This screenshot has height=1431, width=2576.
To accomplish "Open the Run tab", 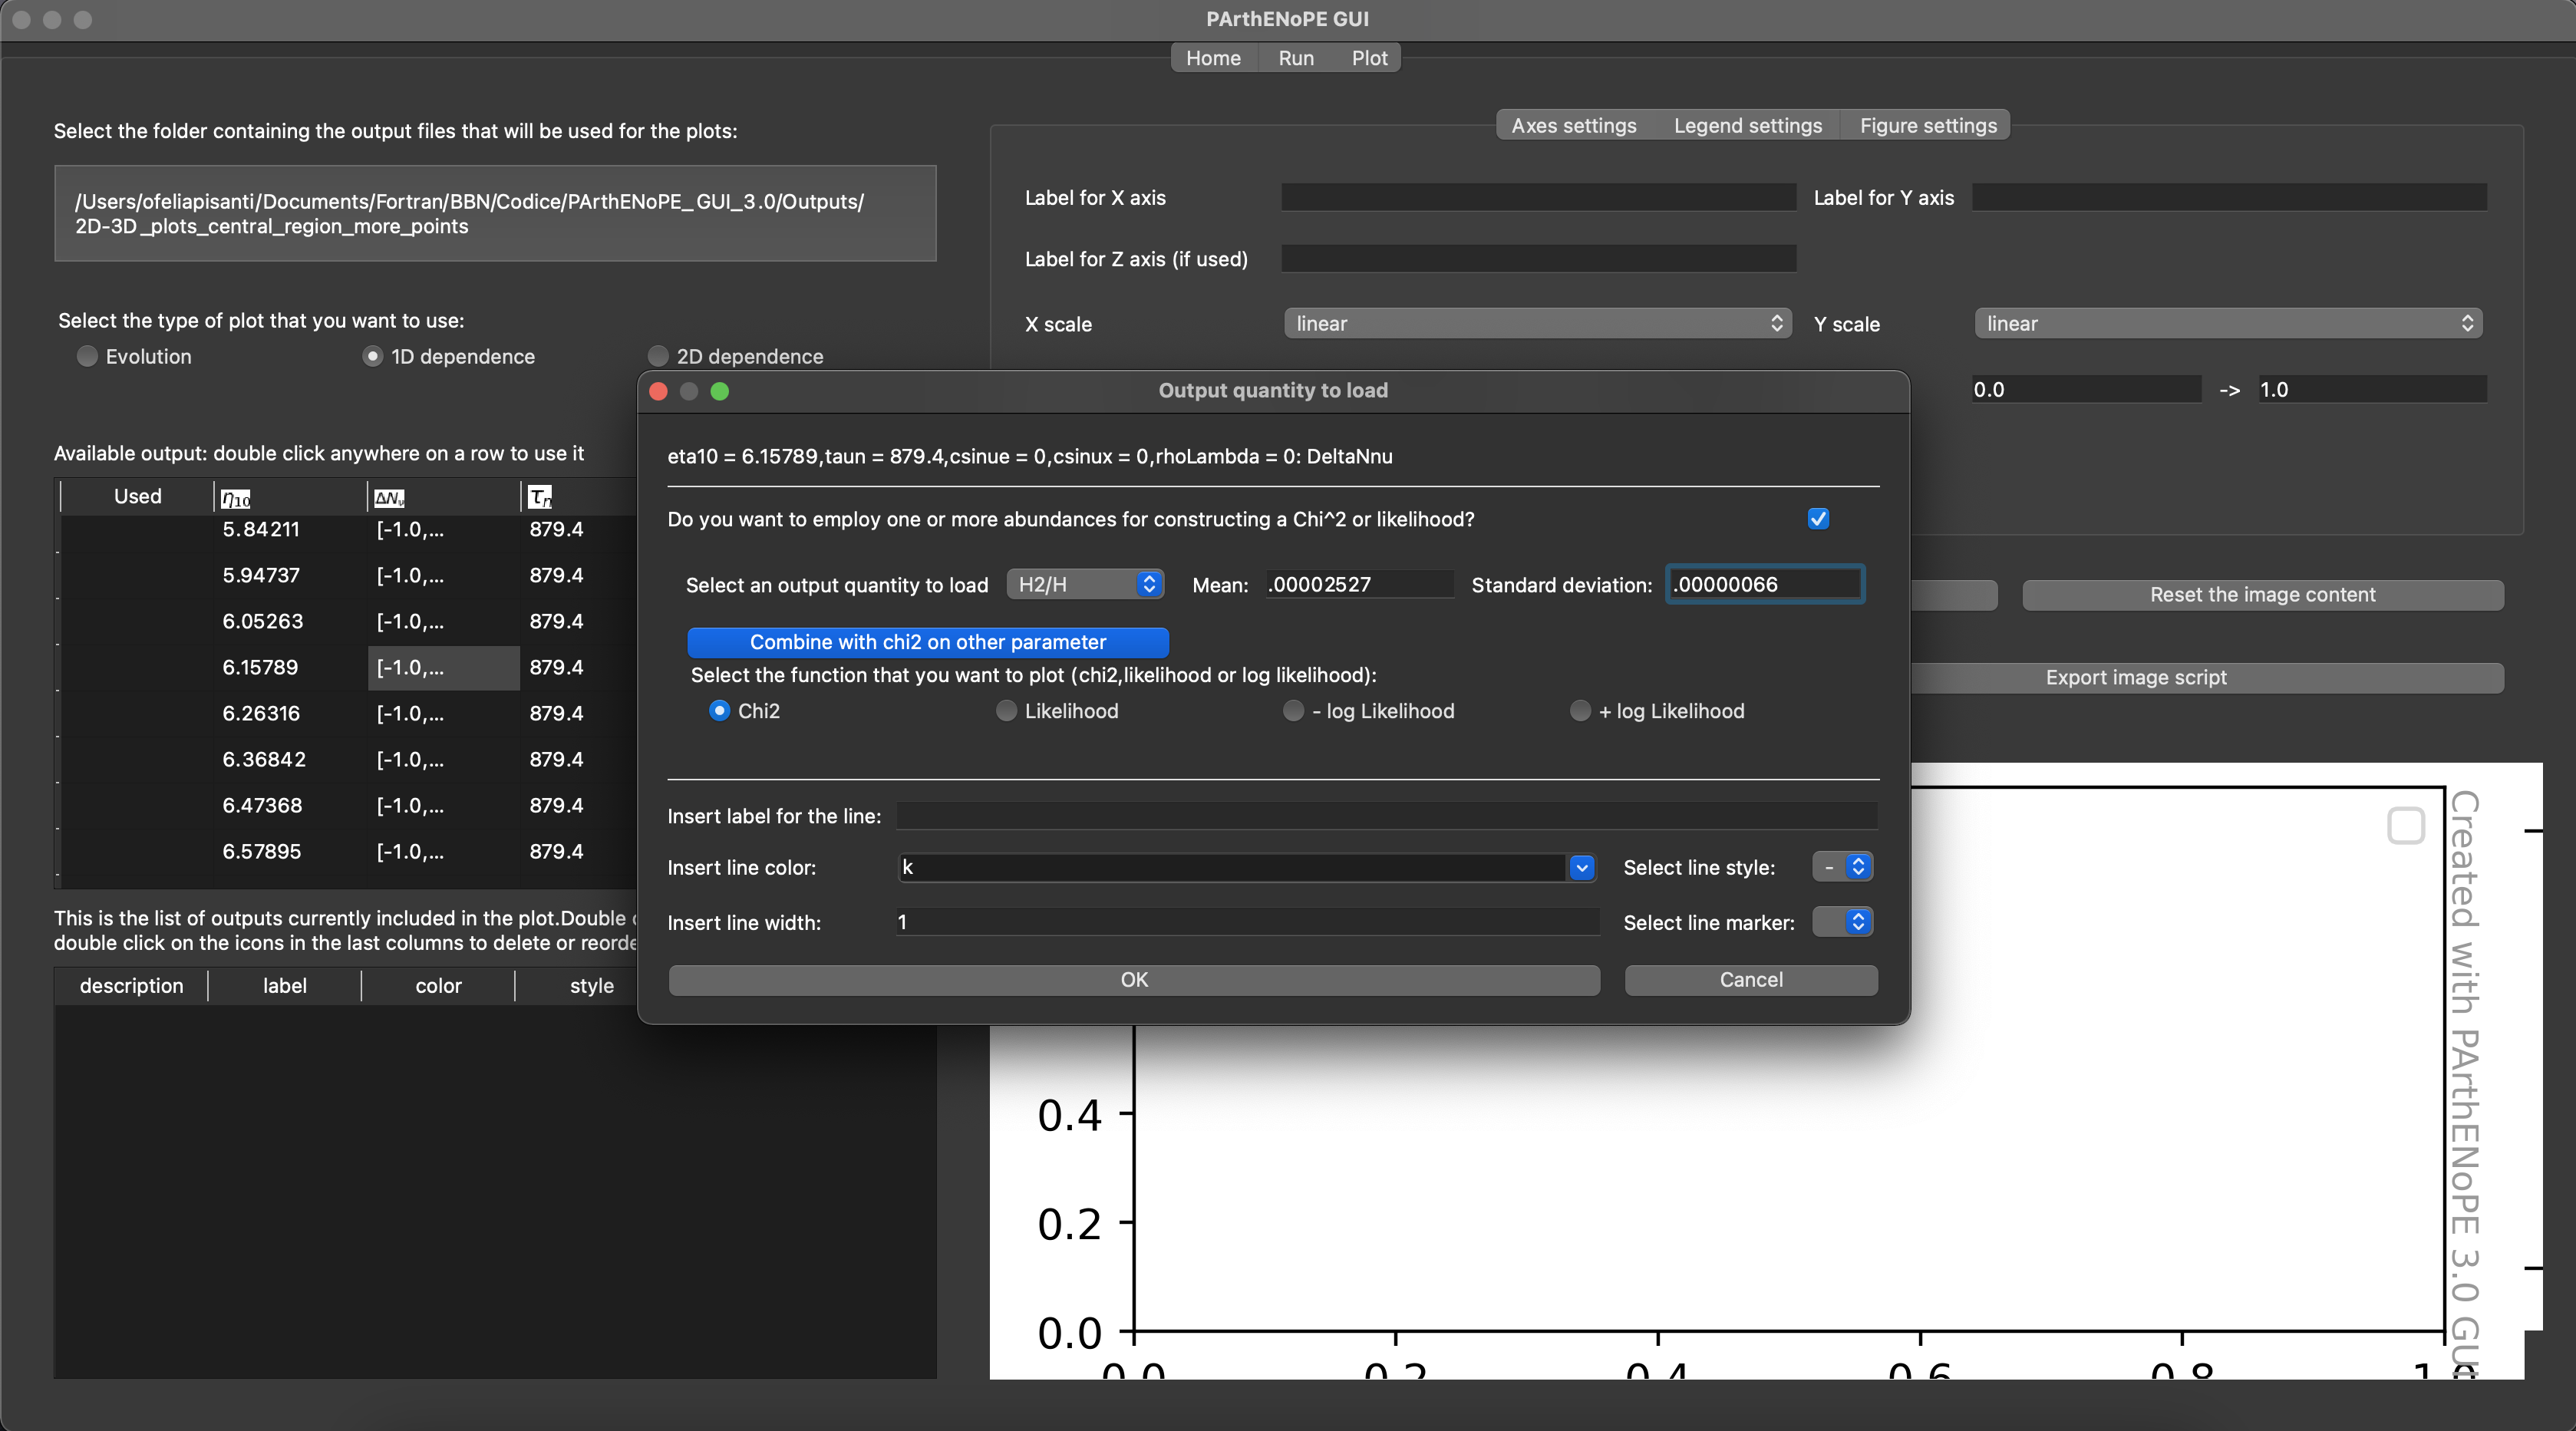I will coord(1295,58).
